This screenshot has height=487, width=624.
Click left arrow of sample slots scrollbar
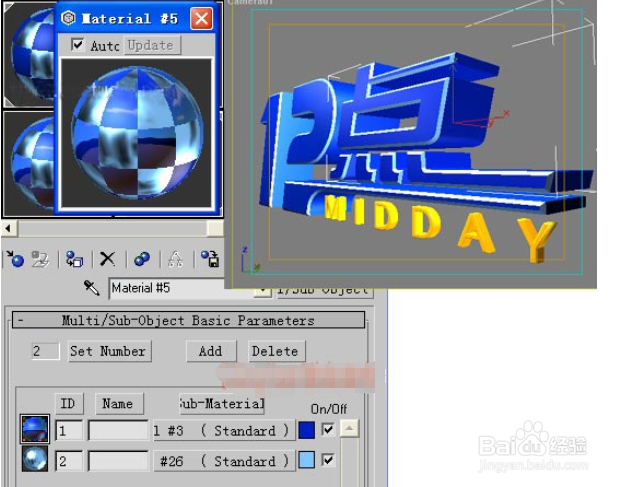8,228
